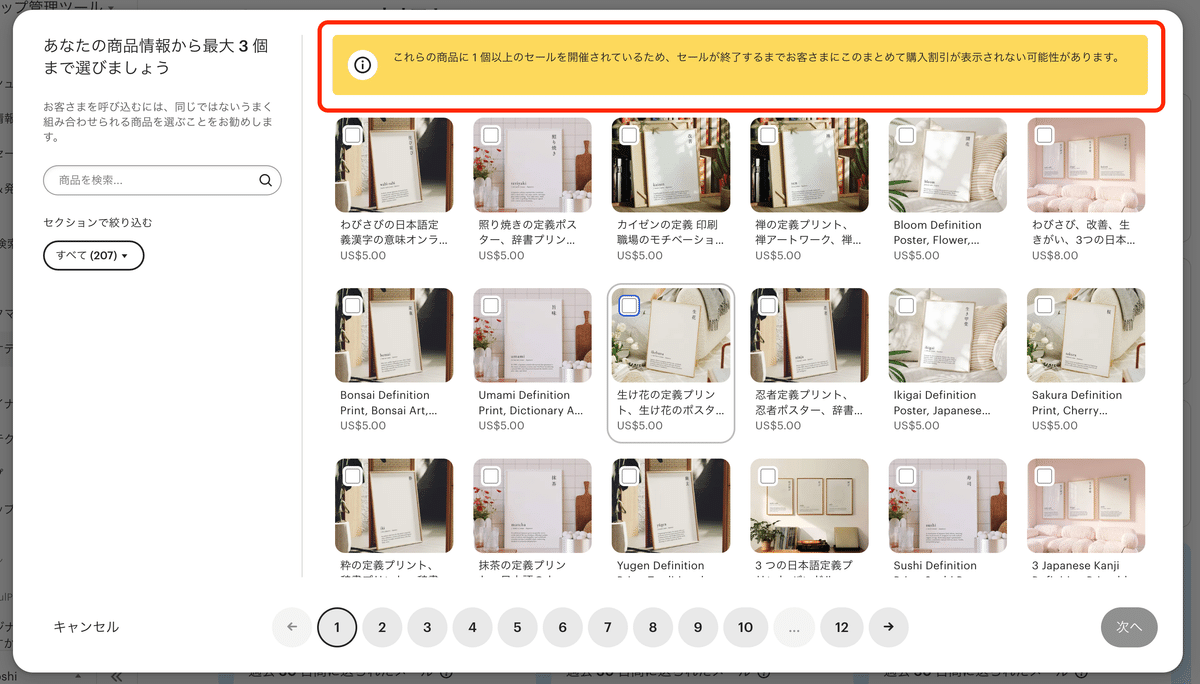
Task: Click the magnifier search icon
Action: point(265,181)
